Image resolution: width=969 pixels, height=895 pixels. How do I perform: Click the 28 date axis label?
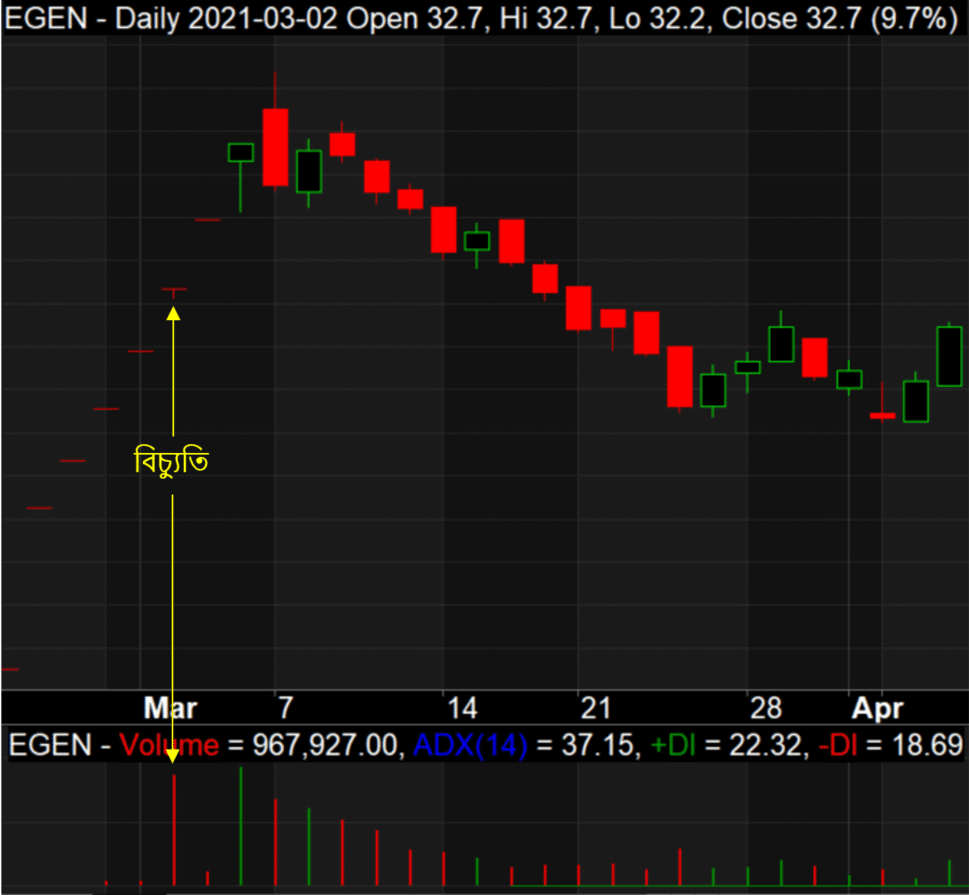(765, 709)
